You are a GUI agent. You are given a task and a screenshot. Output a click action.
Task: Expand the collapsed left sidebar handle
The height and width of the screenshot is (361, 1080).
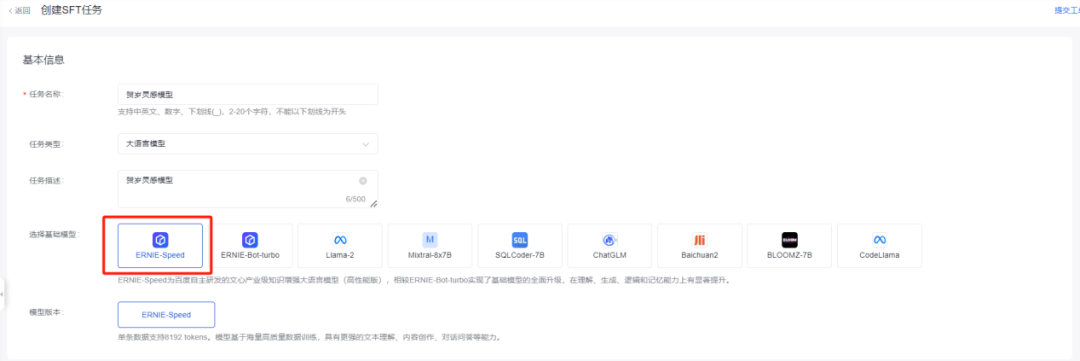(x=2, y=294)
